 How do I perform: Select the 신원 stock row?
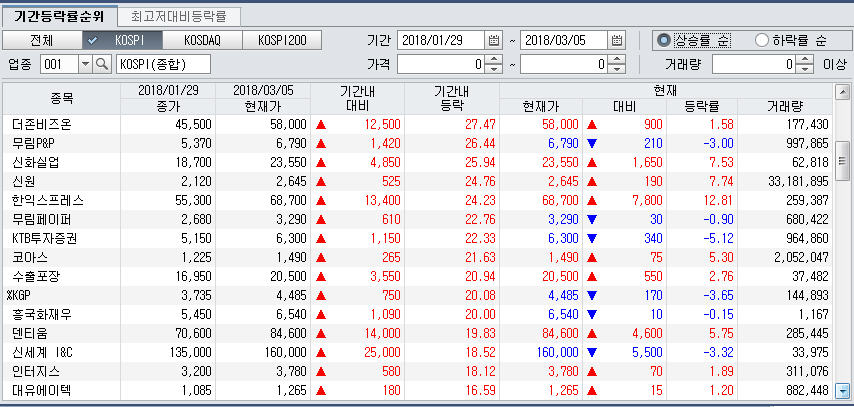pos(418,181)
